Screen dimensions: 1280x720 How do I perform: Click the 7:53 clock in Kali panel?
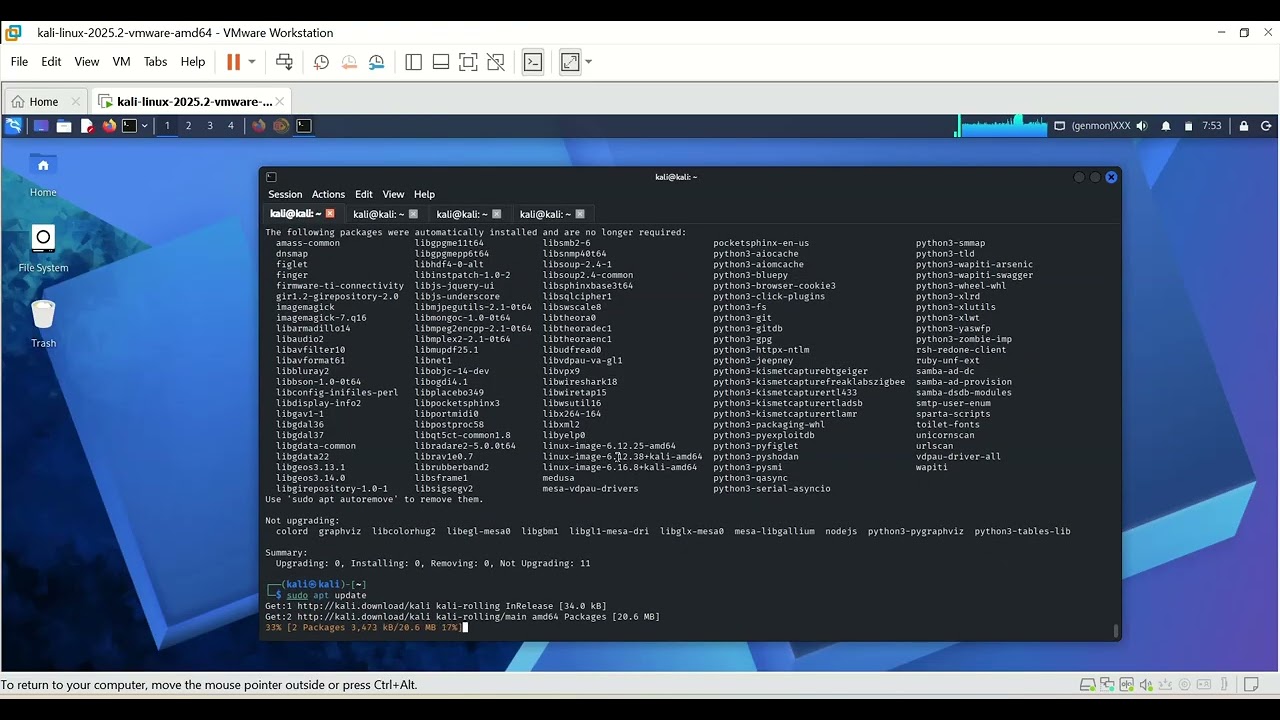1212,126
